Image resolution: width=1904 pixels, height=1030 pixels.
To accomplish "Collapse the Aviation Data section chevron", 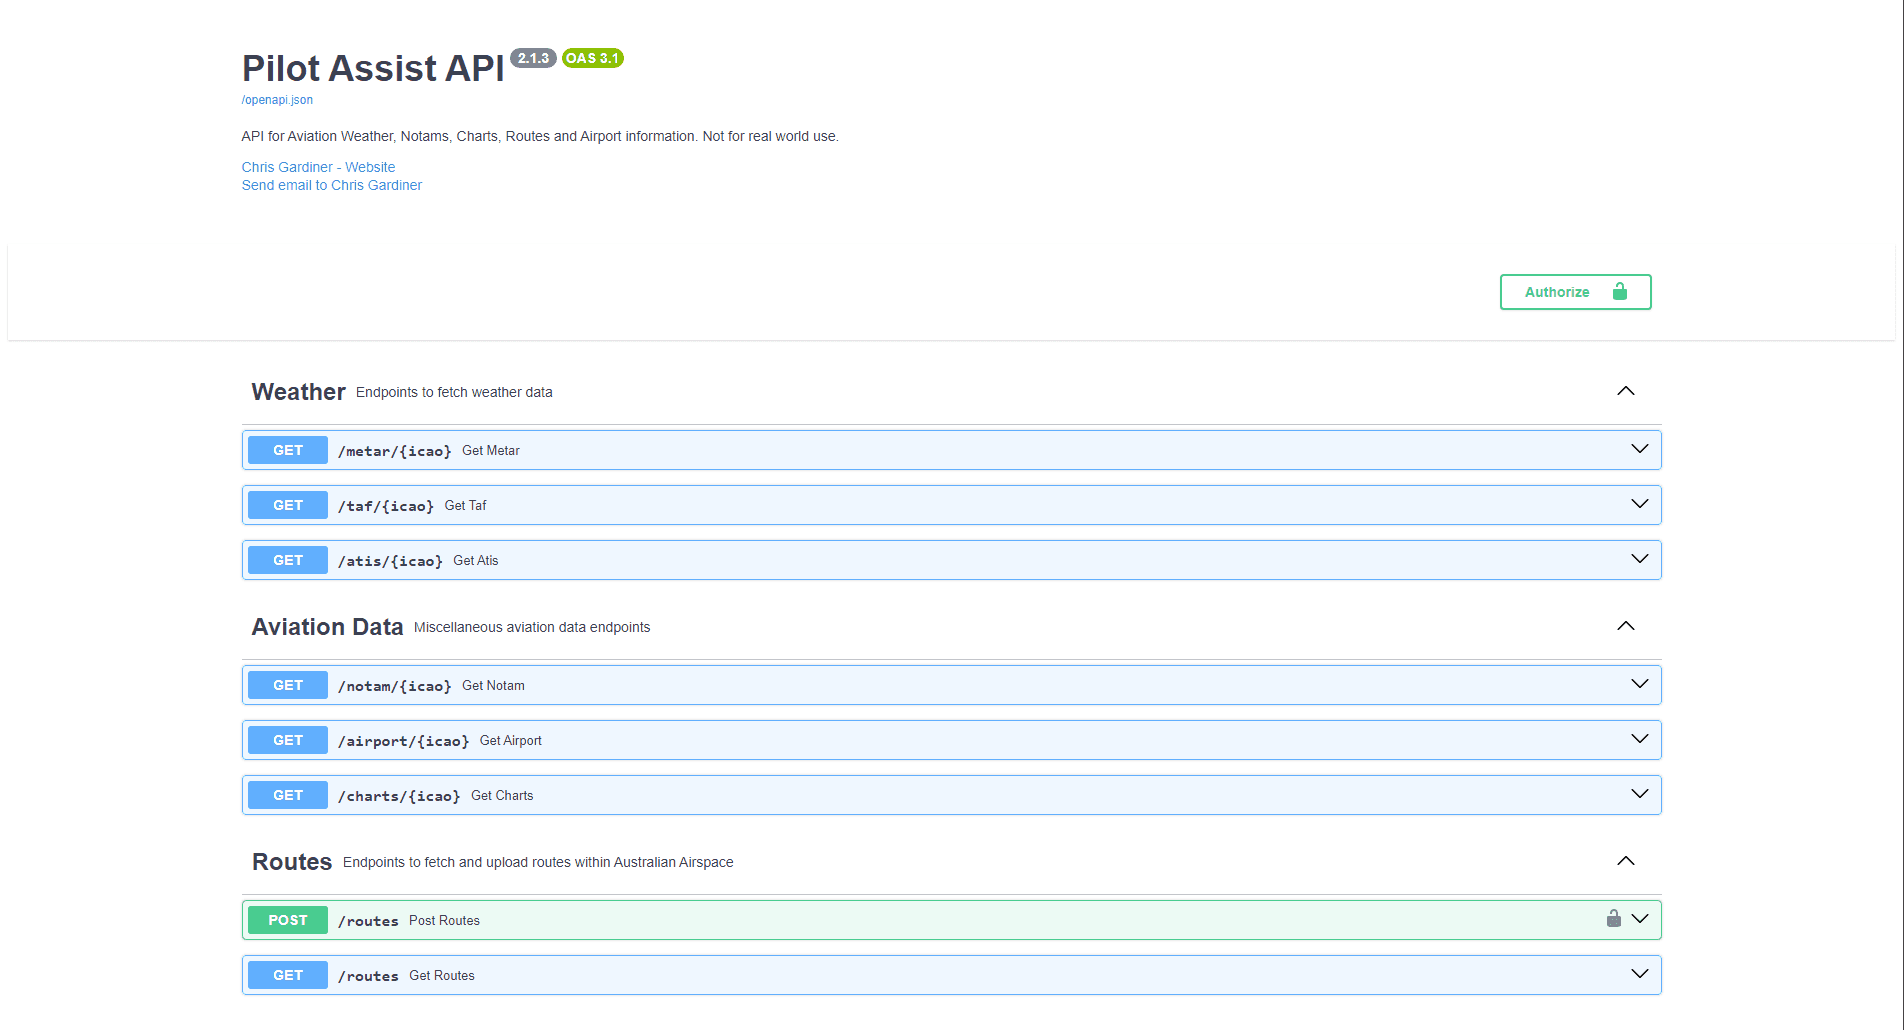I will [1626, 626].
